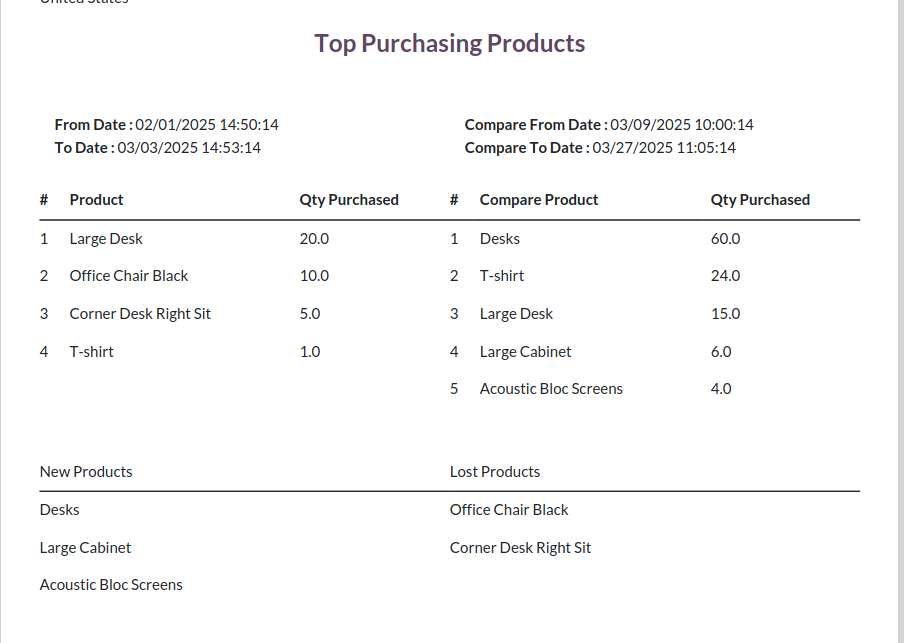Click the Top Purchasing Products title
Screen dimensions: 904x643
[x=450, y=44]
